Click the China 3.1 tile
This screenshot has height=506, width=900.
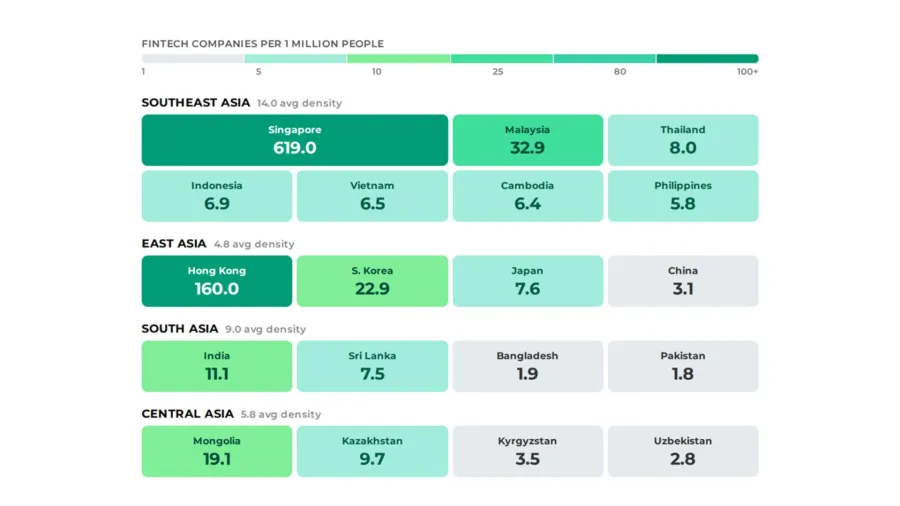(683, 281)
